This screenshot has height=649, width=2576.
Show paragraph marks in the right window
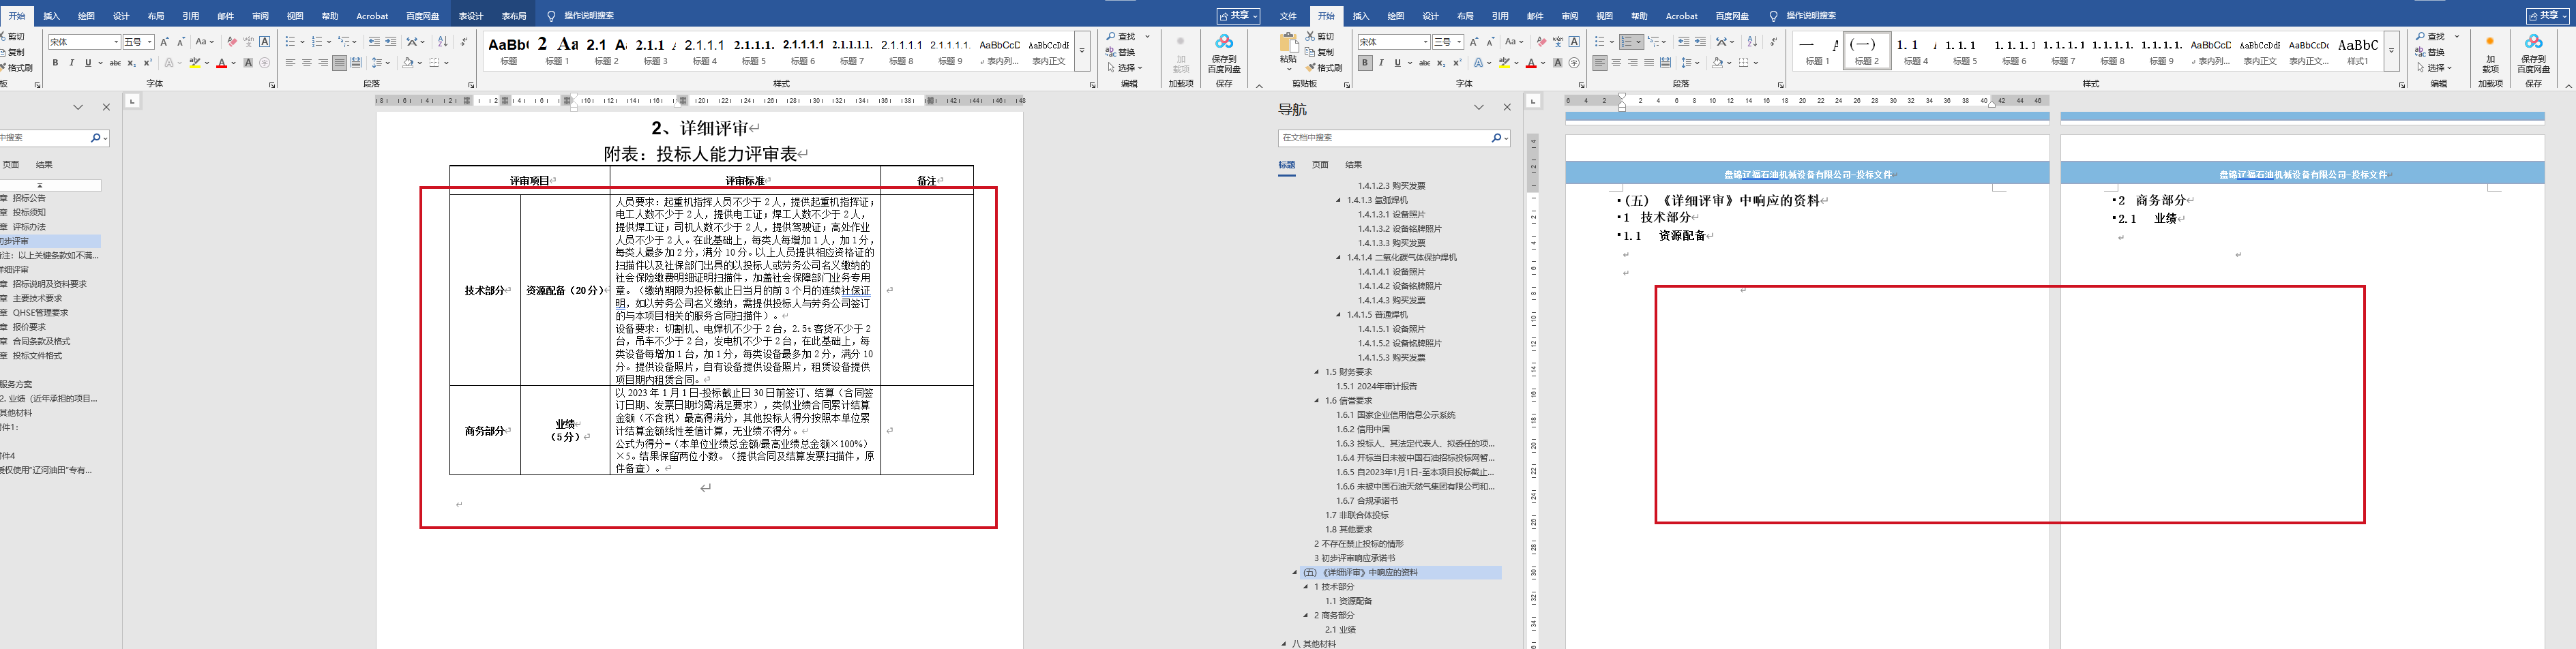tap(1773, 42)
